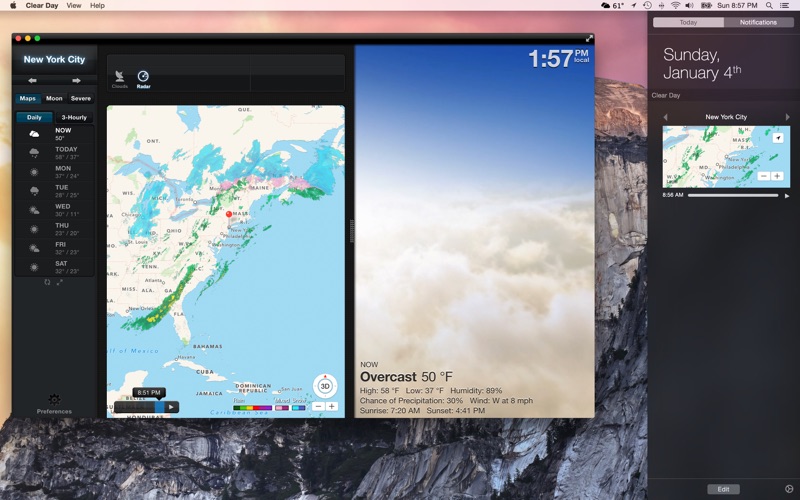The height and width of the screenshot is (500, 800).
Task: Toggle the 3D compass control on the map
Action: coord(325,386)
